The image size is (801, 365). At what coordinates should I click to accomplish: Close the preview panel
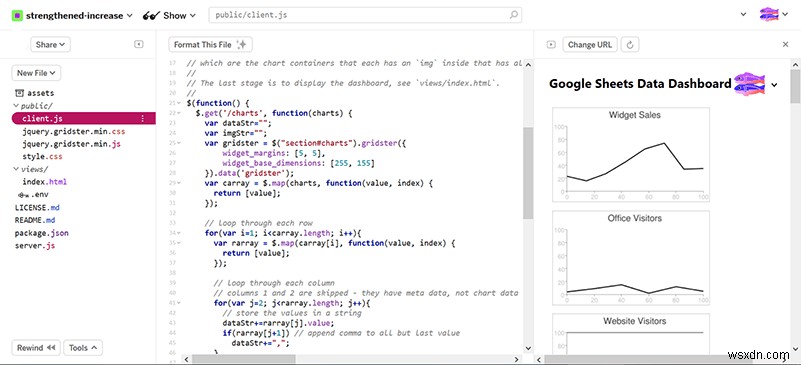(x=786, y=44)
